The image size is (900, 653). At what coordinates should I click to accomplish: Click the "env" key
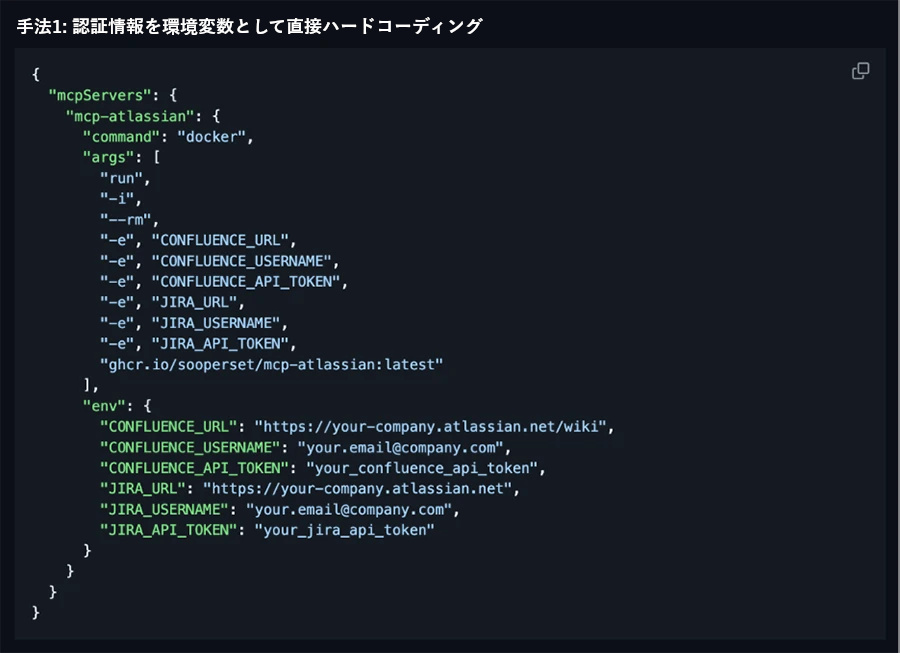[x=104, y=406]
